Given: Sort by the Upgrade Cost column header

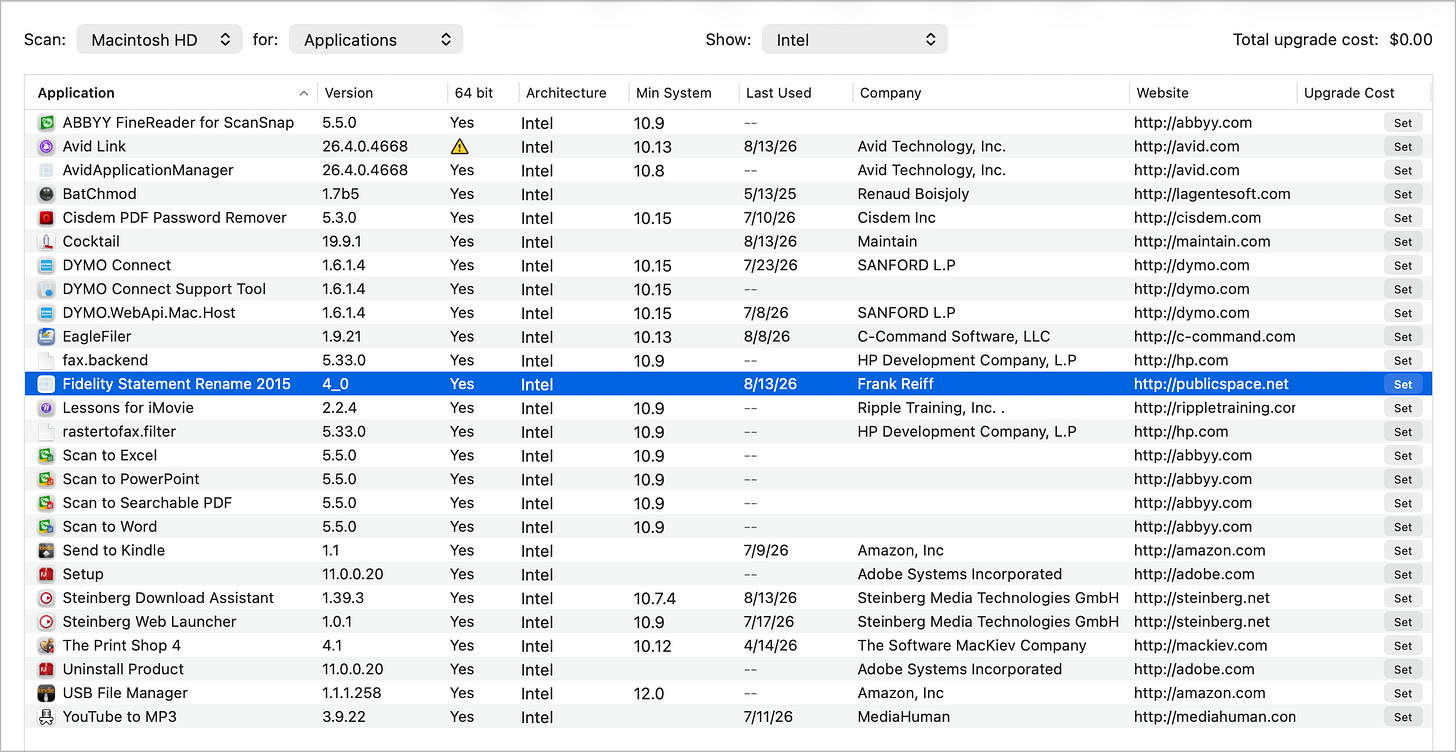Looking at the screenshot, I should click(x=1364, y=93).
